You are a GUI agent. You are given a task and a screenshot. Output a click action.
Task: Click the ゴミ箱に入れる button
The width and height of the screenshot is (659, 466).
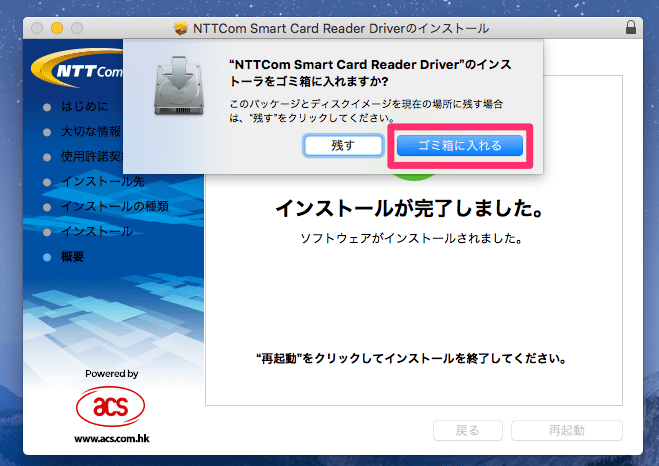(x=460, y=145)
